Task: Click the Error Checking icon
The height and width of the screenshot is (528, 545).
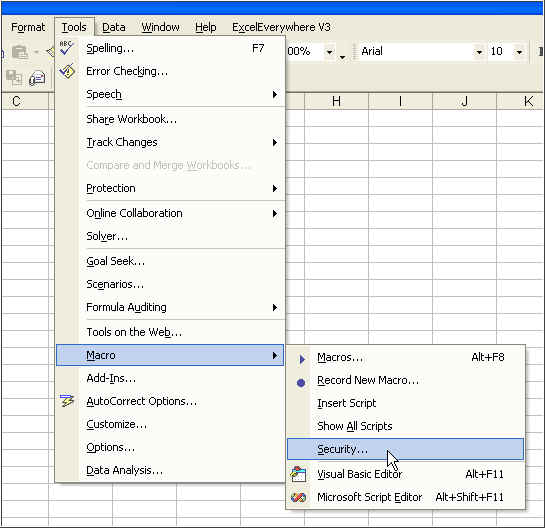Action: point(67,71)
